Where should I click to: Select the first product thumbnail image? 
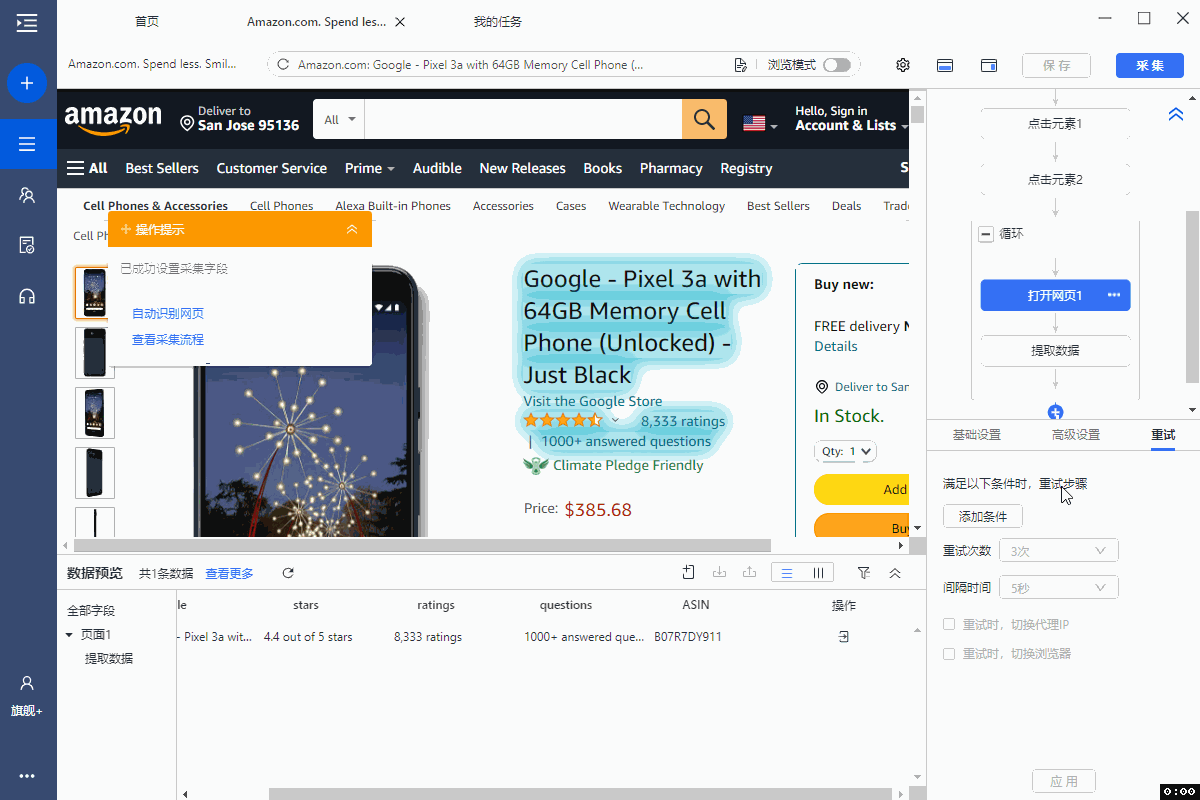[95, 293]
